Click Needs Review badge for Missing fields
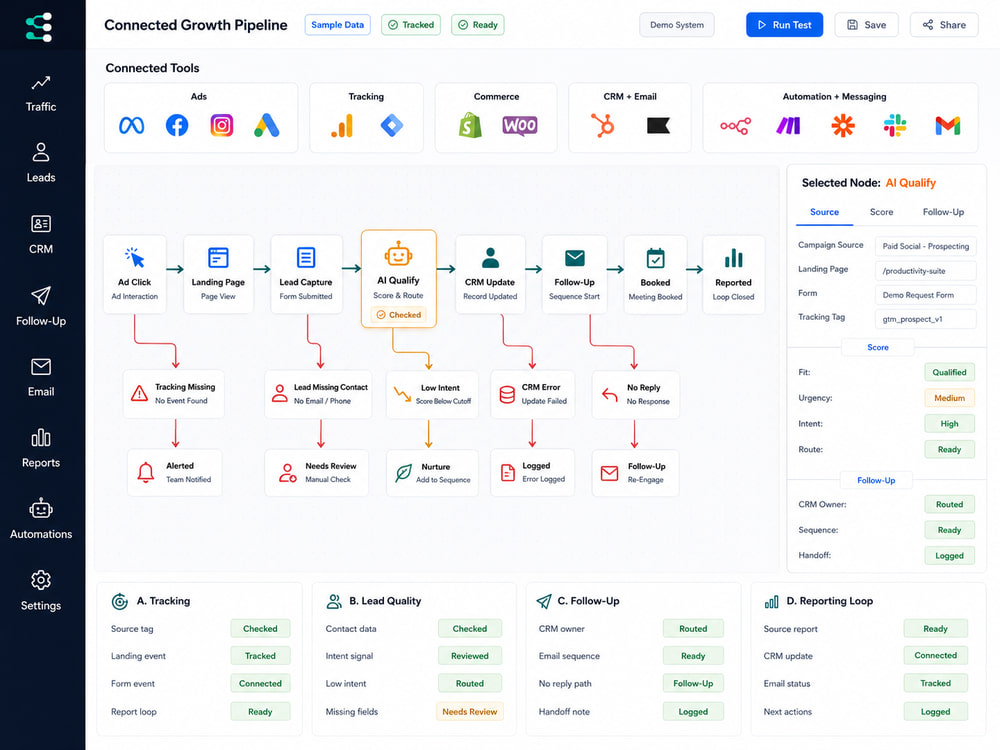This screenshot has height=750, width=1000. click(470, 712)
